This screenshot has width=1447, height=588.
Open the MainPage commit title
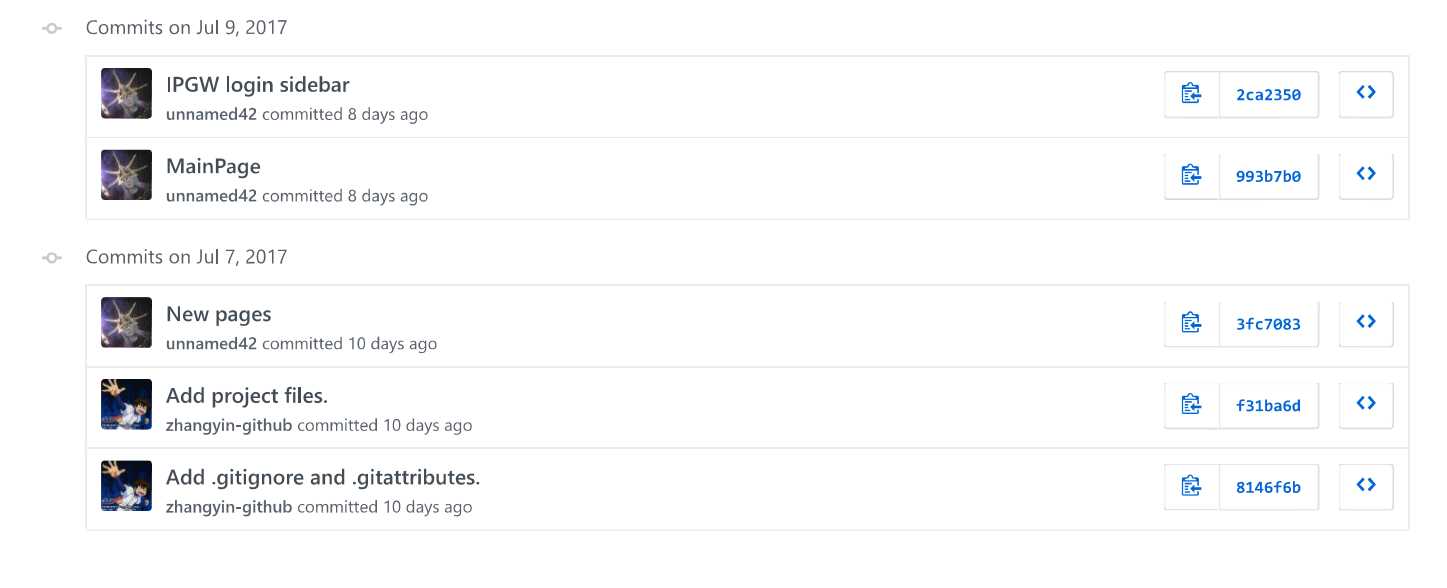click(213, 167)
